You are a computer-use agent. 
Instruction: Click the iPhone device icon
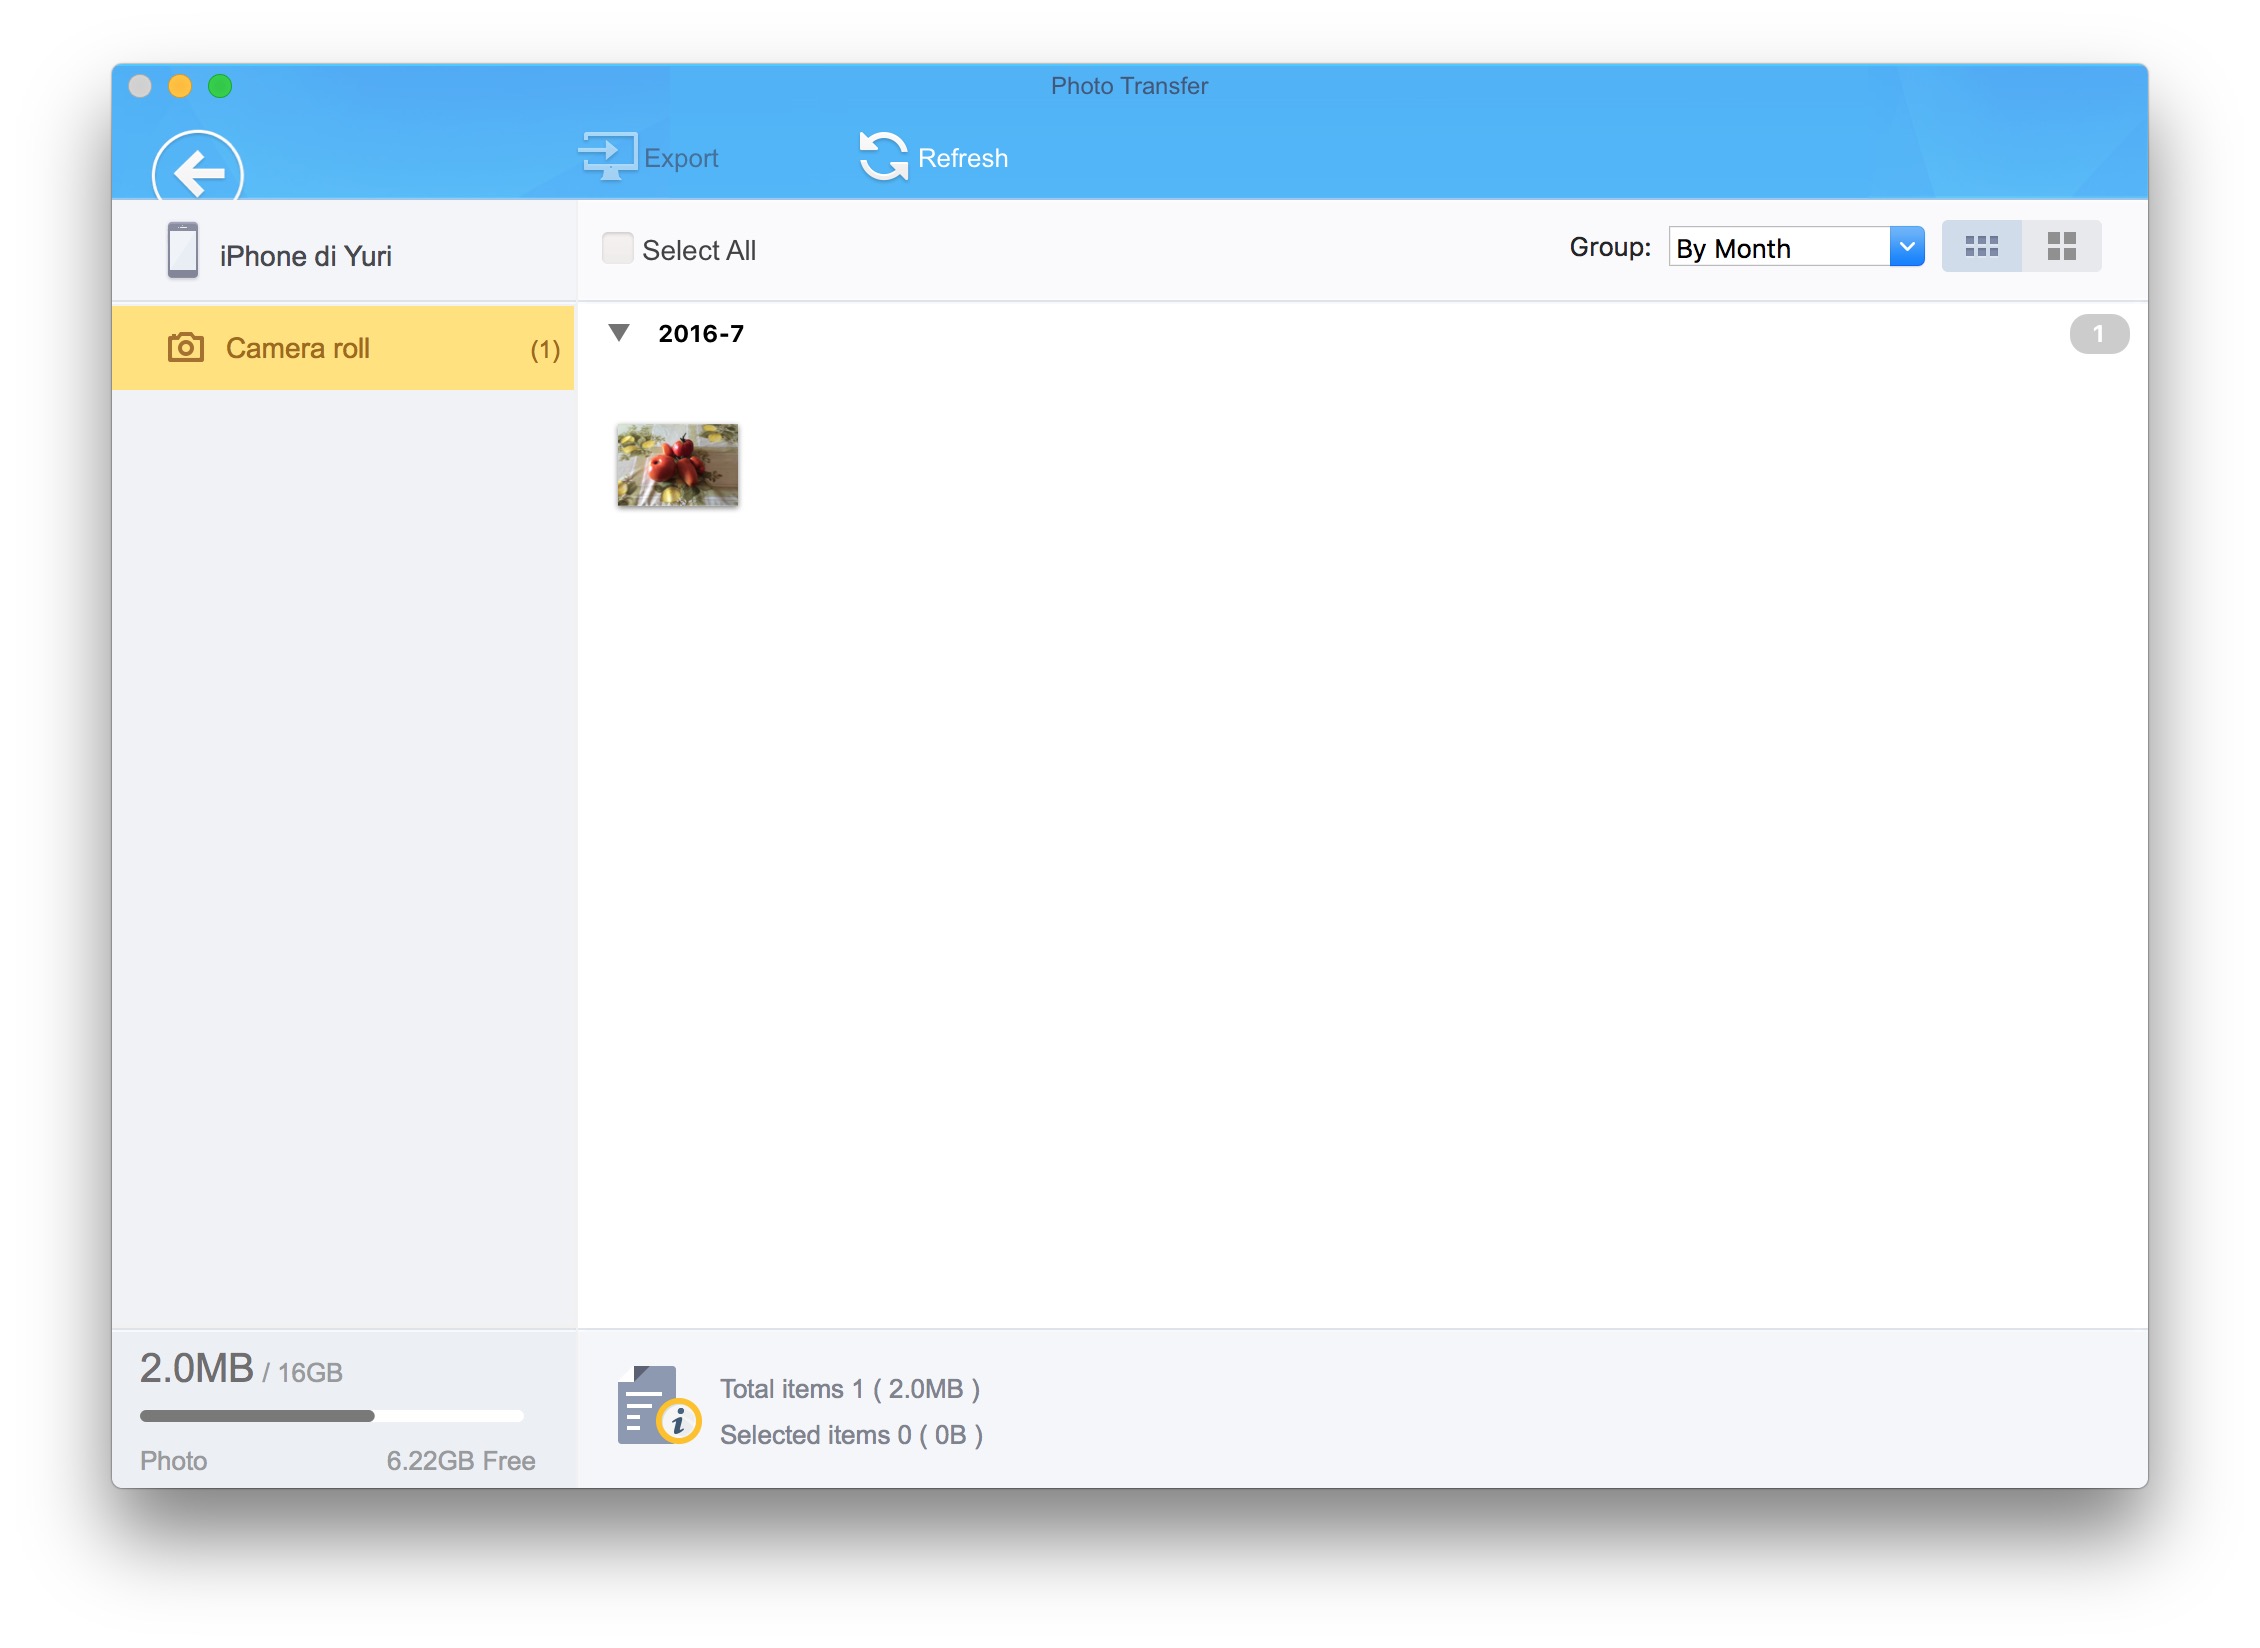tap(182, 251)
